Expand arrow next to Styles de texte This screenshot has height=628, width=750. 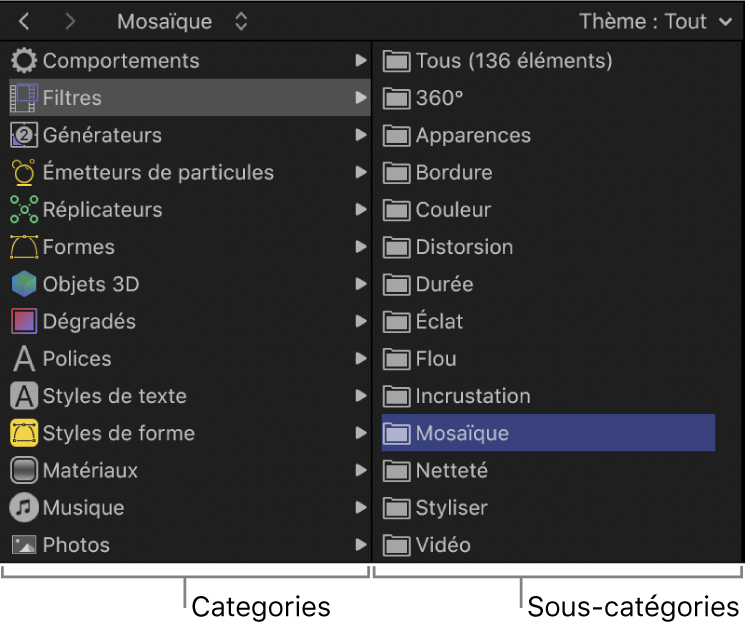[361, 396]
